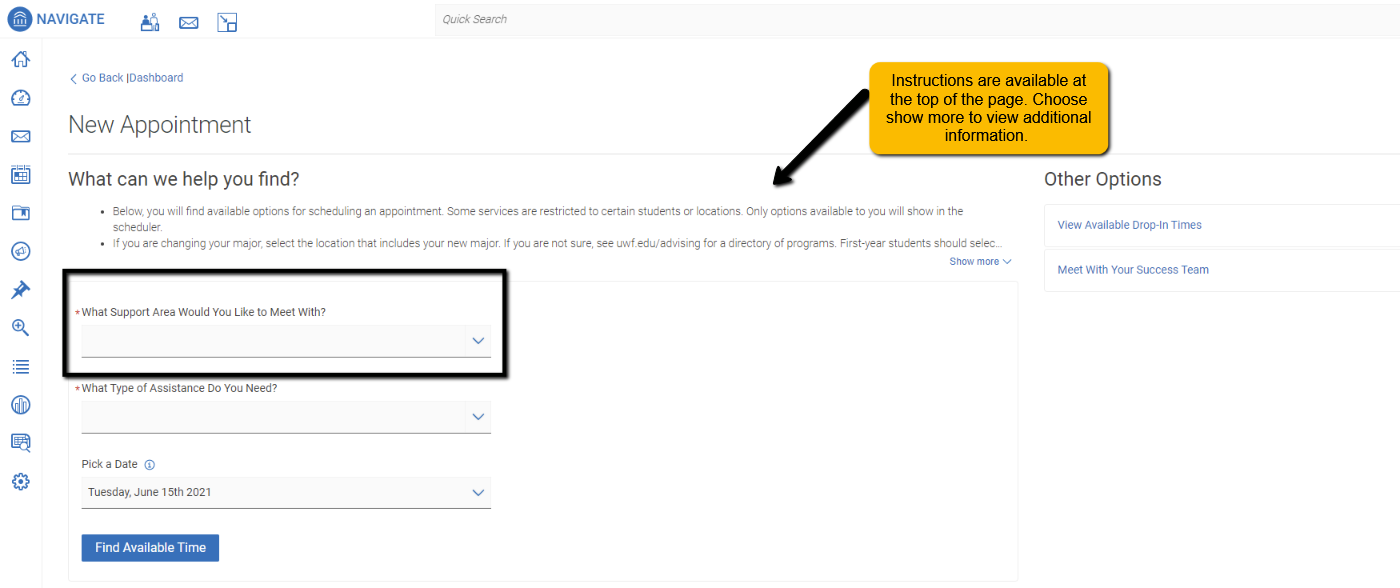The height and width of the screenshot is (588, 1400).
Task: Open the Support Area dropdown
Action: coord(286,341)
